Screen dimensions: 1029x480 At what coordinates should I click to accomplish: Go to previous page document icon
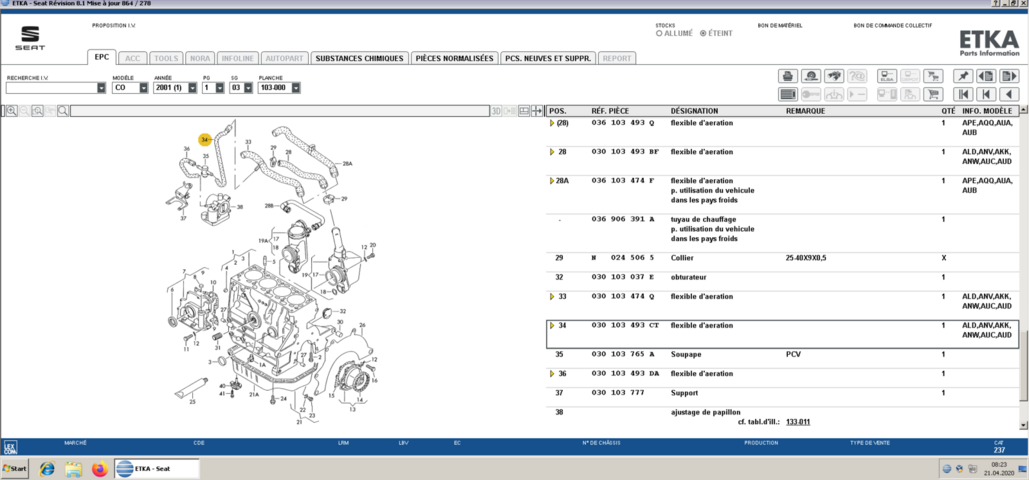(x=986, y=76)
